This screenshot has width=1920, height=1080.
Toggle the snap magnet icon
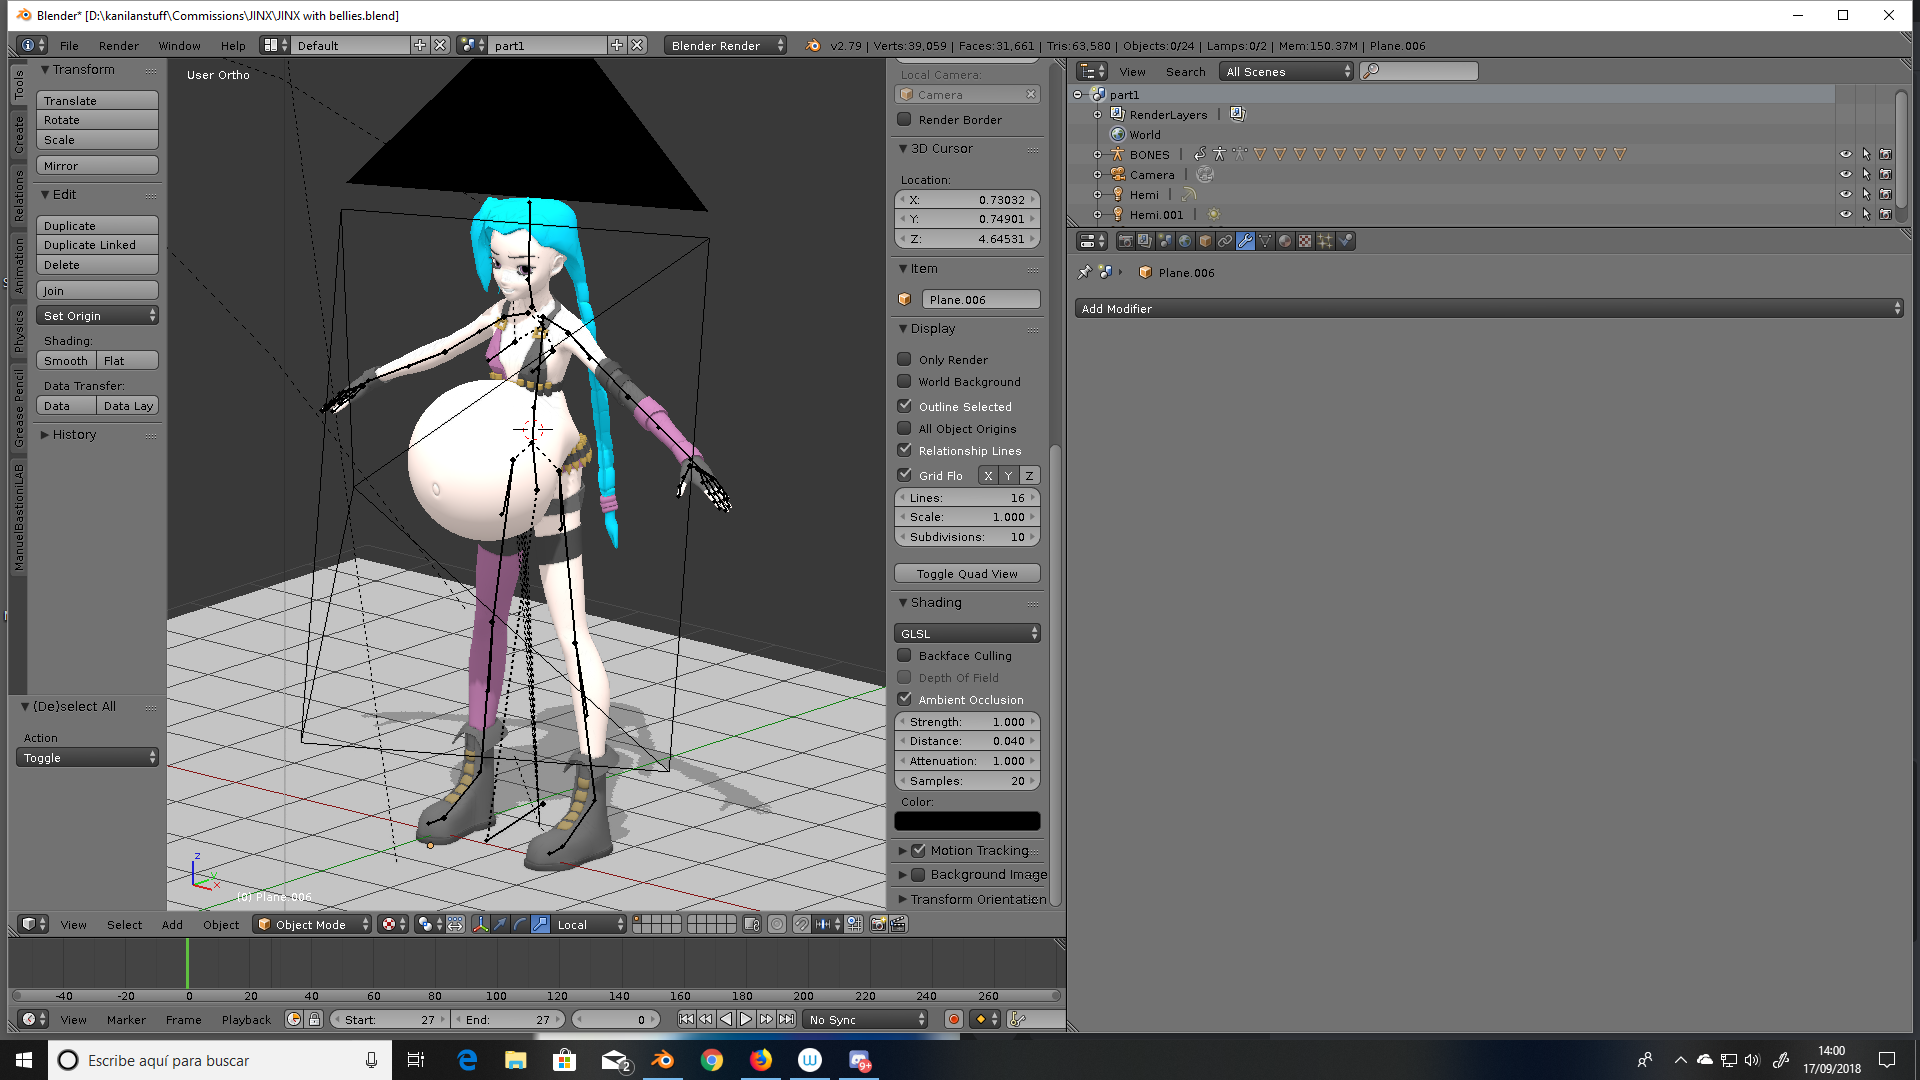(801, 924)
